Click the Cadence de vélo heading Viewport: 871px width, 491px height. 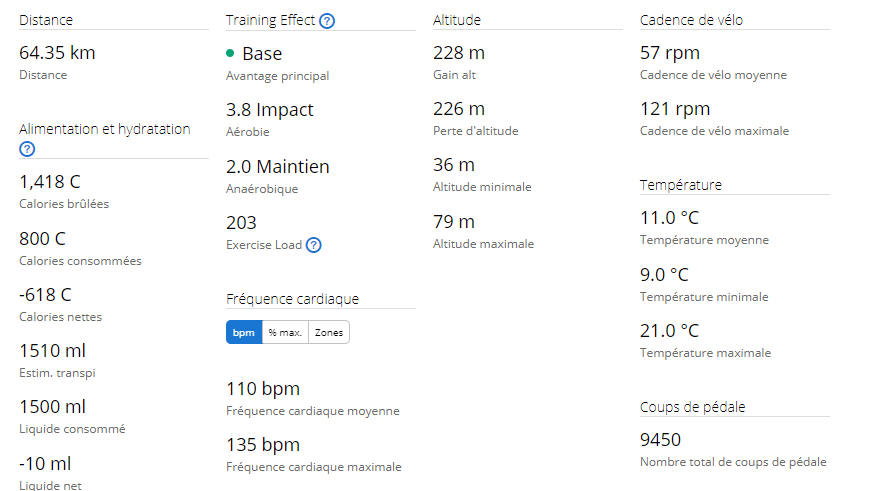click(692, 20)
